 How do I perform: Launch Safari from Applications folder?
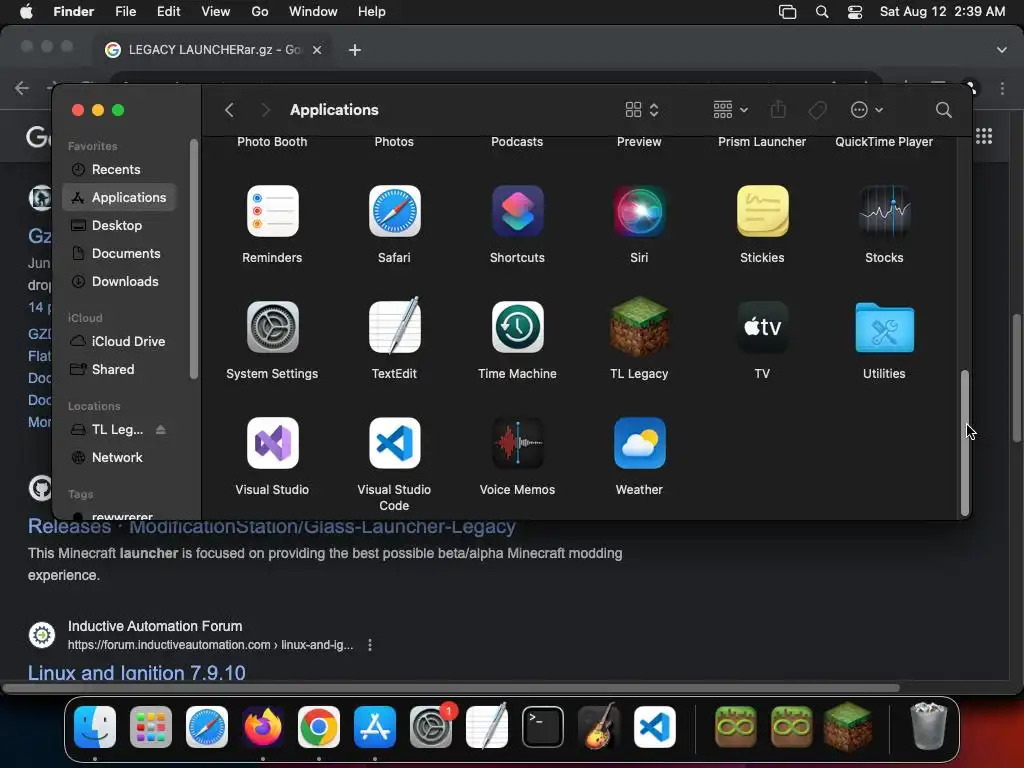point(394,211)
